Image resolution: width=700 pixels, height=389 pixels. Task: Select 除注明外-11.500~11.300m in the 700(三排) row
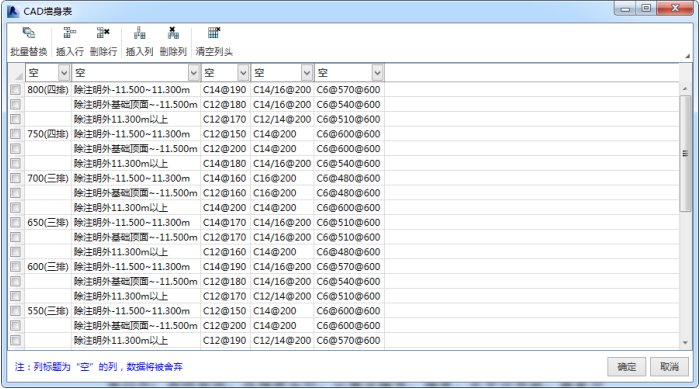click(x=136, y=178)
